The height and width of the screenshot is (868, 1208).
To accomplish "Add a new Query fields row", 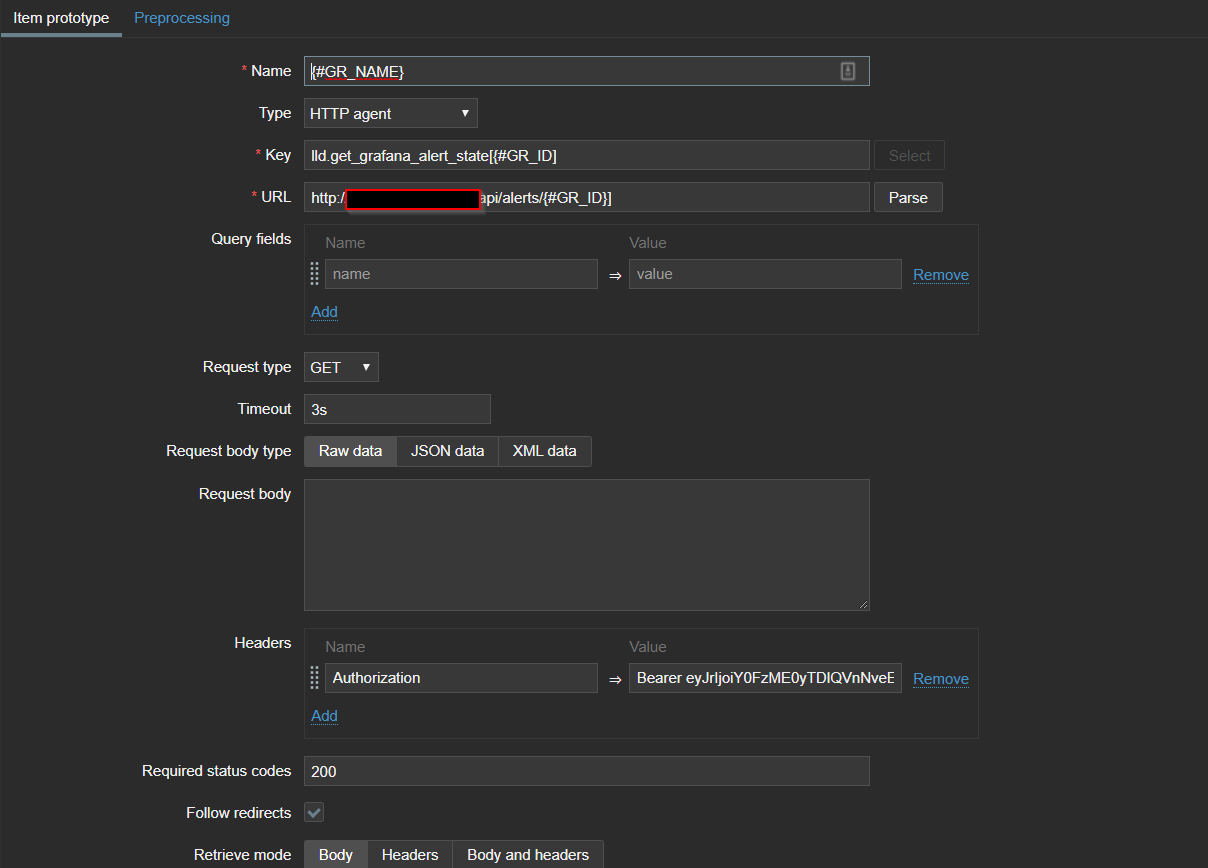I will click(324, 312).
